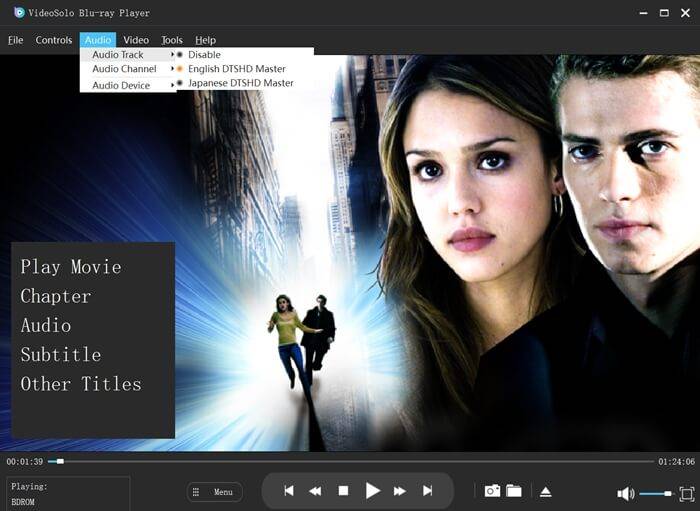The height and width of the screenshot is (511, 700).
Task: Take a snapshot with camera icon
Action: [x=492, y=491]
